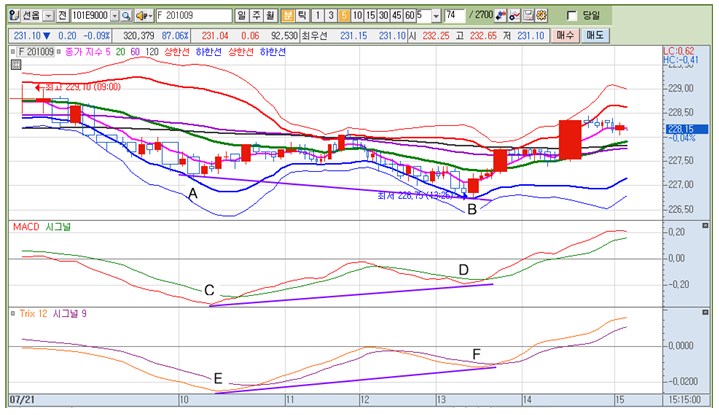The image size is (719, 415).
Task: Open the chart settings gear icon
Action: coord(540,16)
